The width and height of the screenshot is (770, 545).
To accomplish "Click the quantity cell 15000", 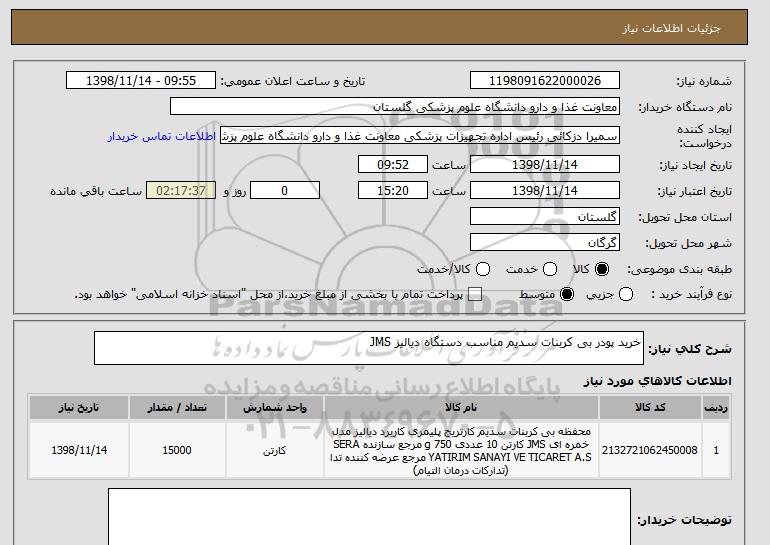I will tap(177, 450).
